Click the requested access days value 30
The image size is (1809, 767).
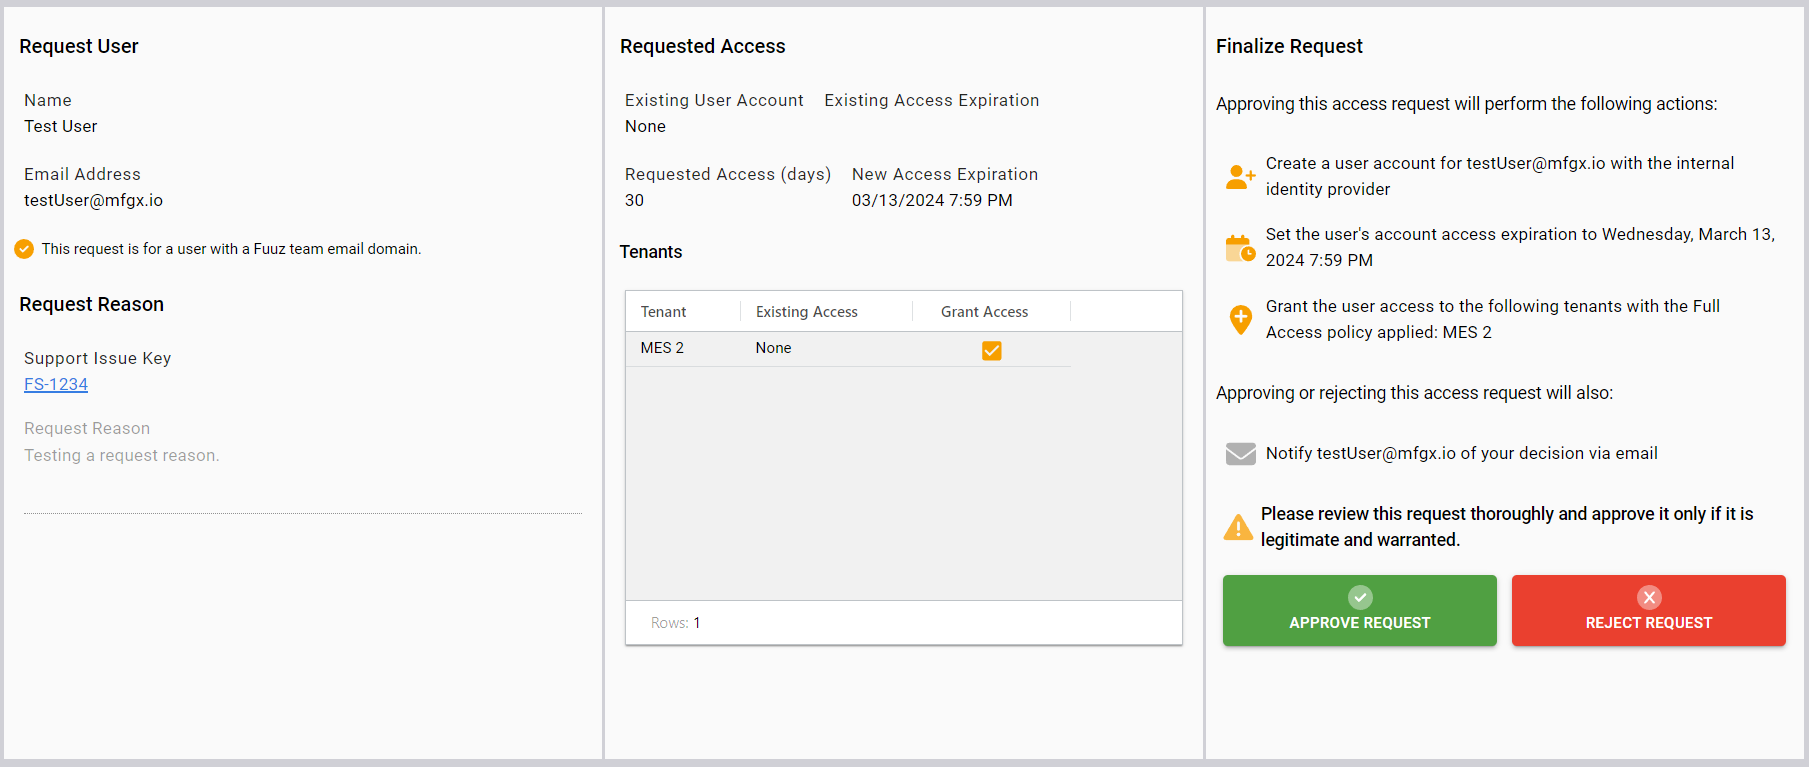[634, 200]
